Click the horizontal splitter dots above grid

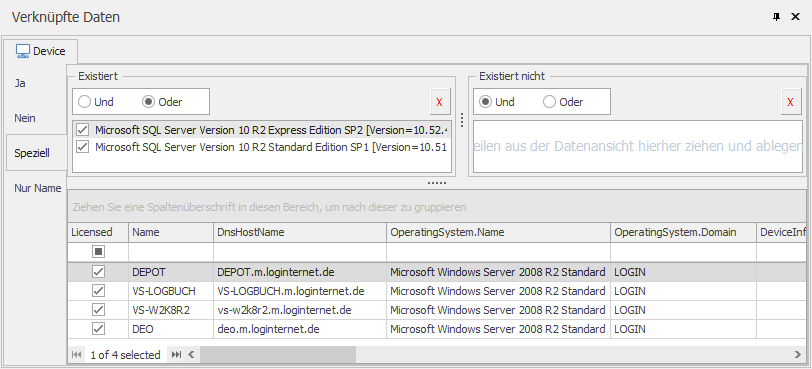point(437,183)
